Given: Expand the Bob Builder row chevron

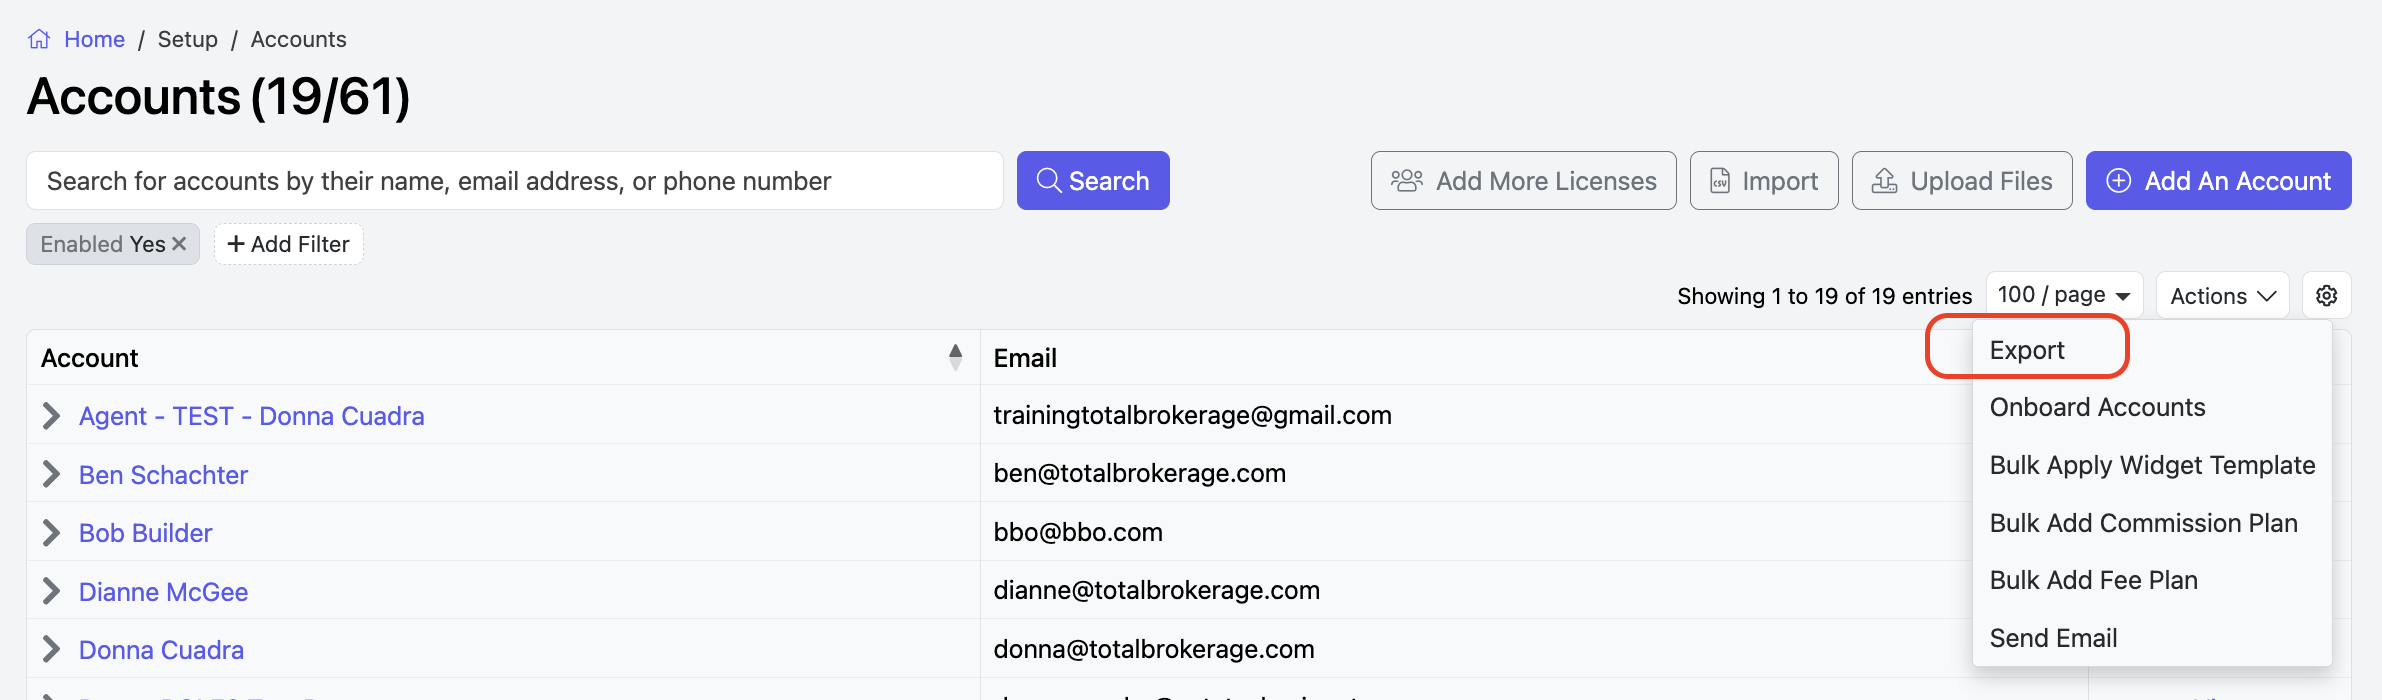Looking at the screenshot, I should point(52,533).
